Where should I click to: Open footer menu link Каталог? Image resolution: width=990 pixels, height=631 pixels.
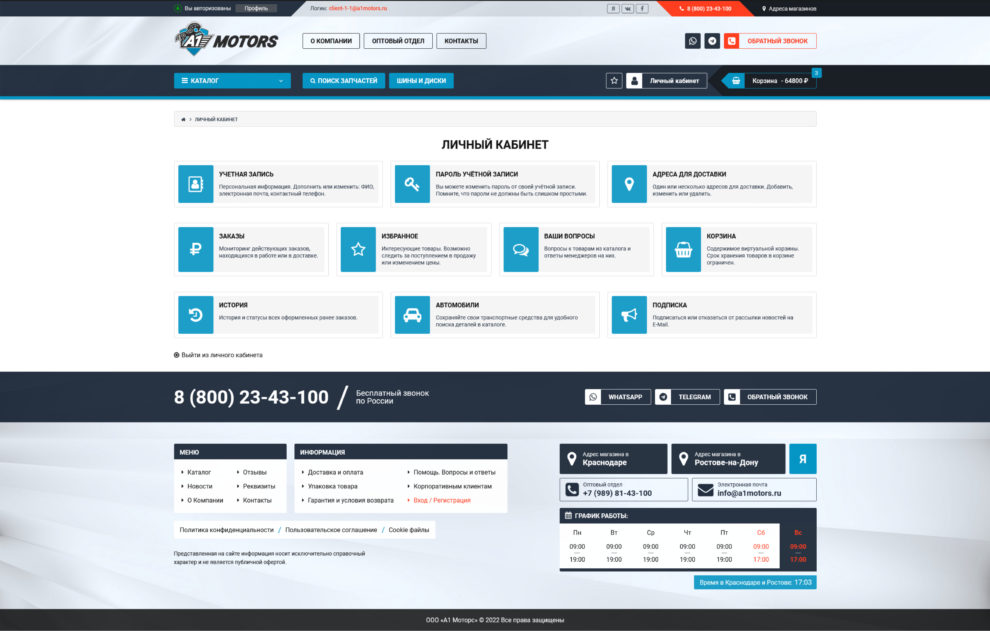tap(198, 472)
